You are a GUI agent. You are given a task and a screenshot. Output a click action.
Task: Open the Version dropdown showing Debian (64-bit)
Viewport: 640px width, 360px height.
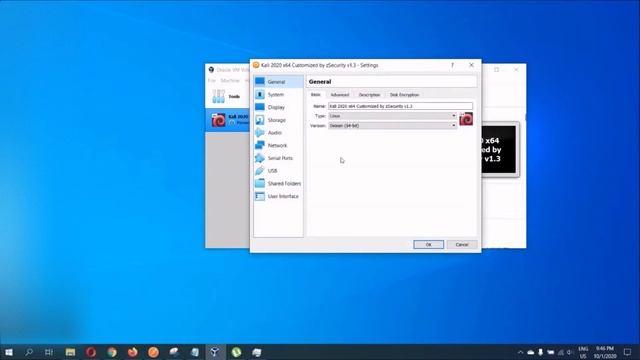coord(392,126)
